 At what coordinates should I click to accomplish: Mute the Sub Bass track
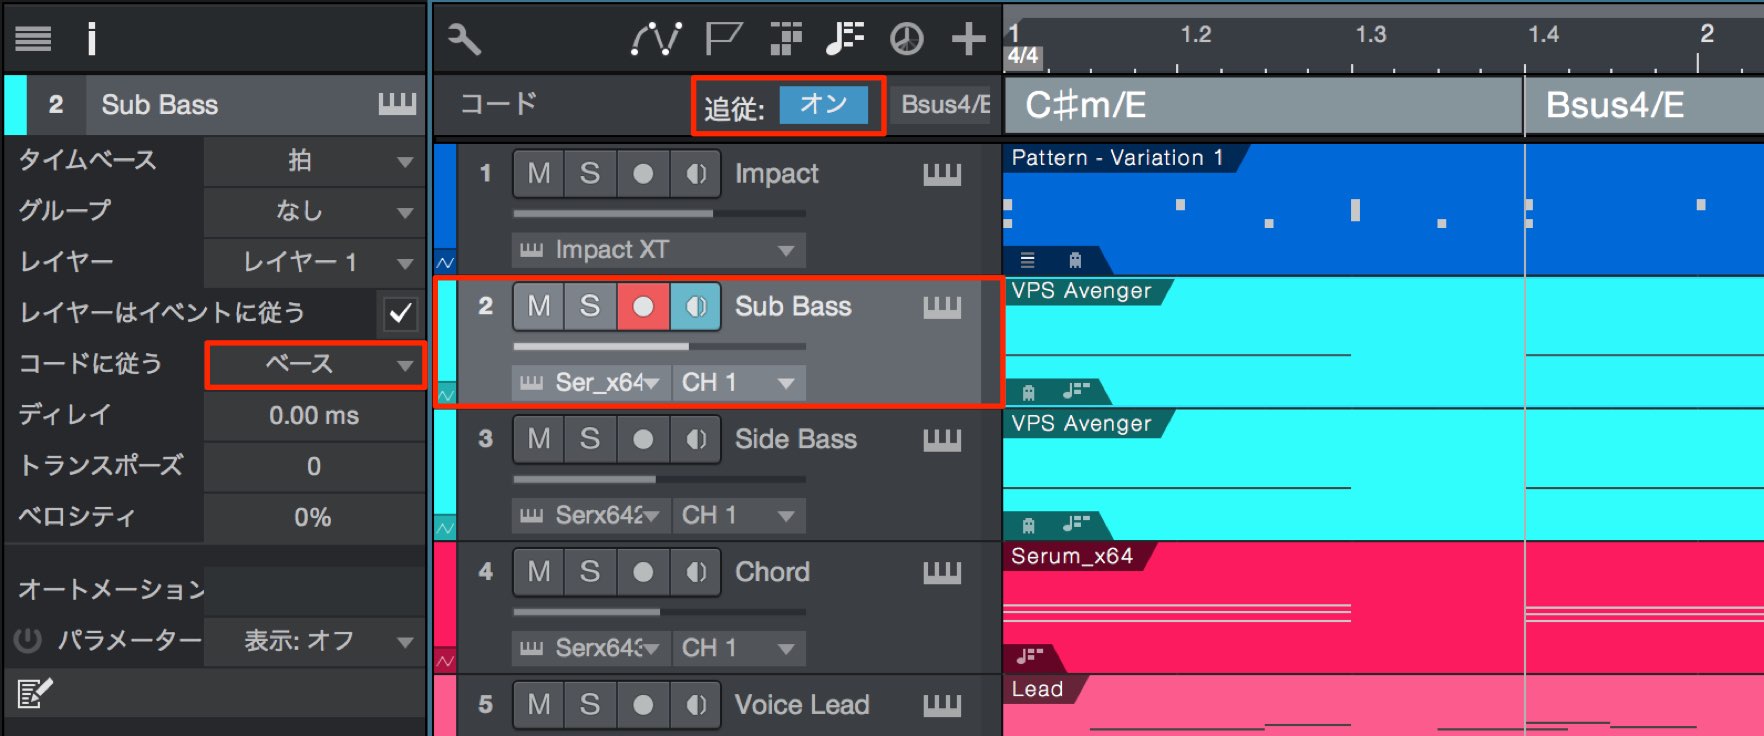[539, 306]
